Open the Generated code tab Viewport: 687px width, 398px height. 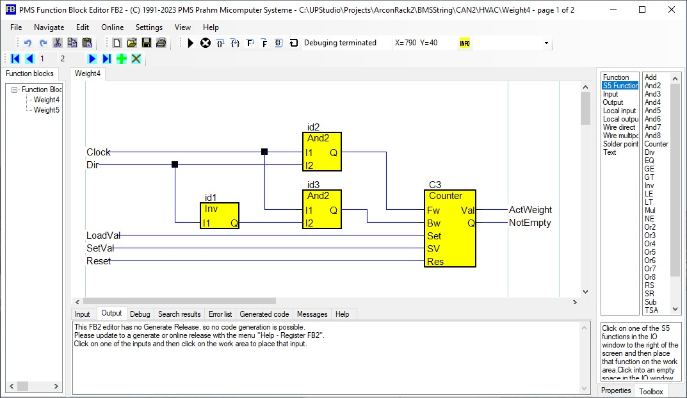[264, 314]
